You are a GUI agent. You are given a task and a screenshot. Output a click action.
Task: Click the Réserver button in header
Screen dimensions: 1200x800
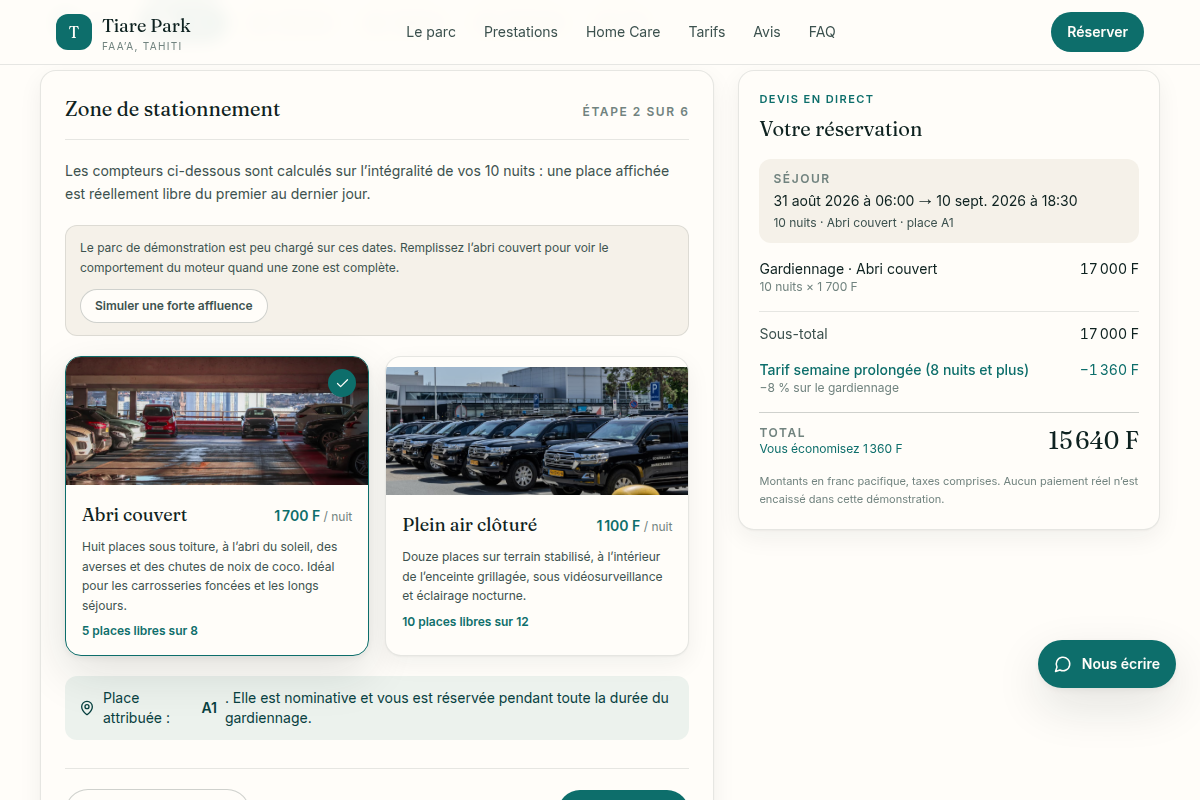point(1097,32)
